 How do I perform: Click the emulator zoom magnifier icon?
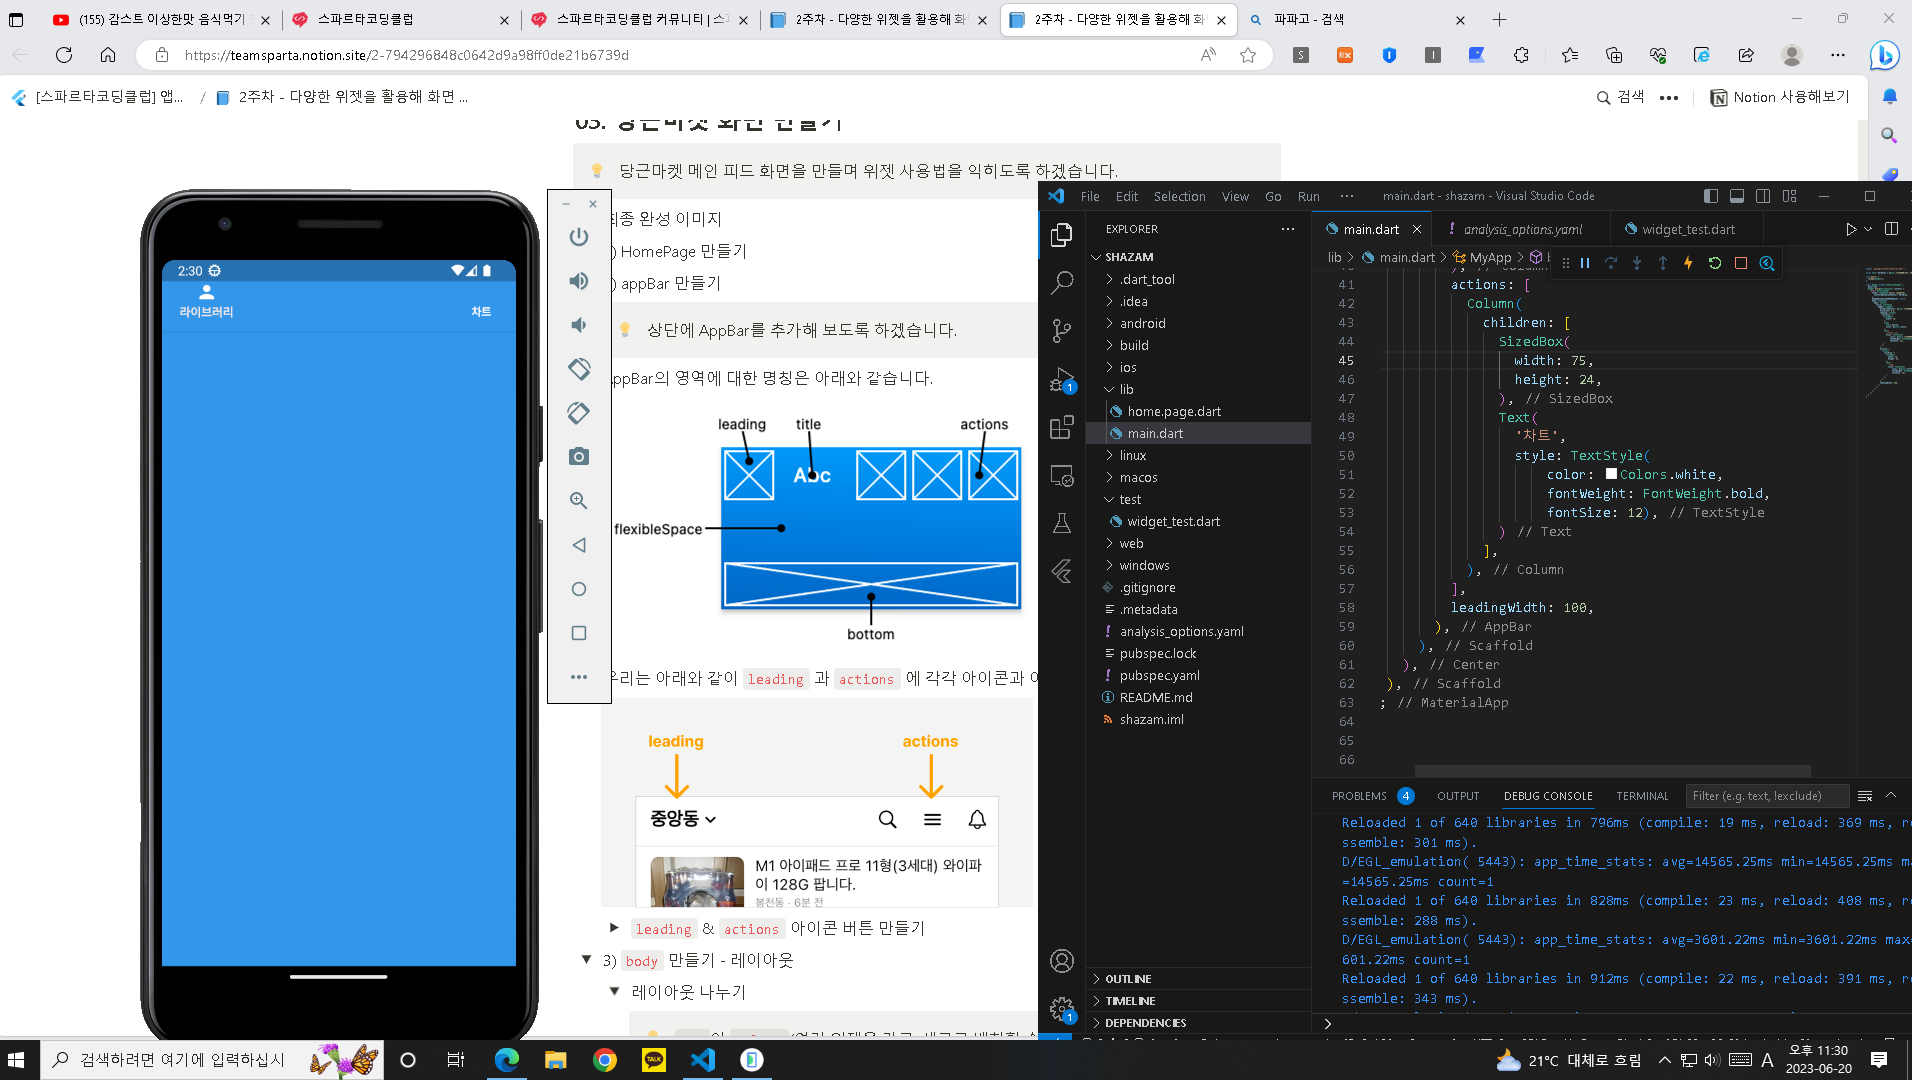click(x=579, y=501)
